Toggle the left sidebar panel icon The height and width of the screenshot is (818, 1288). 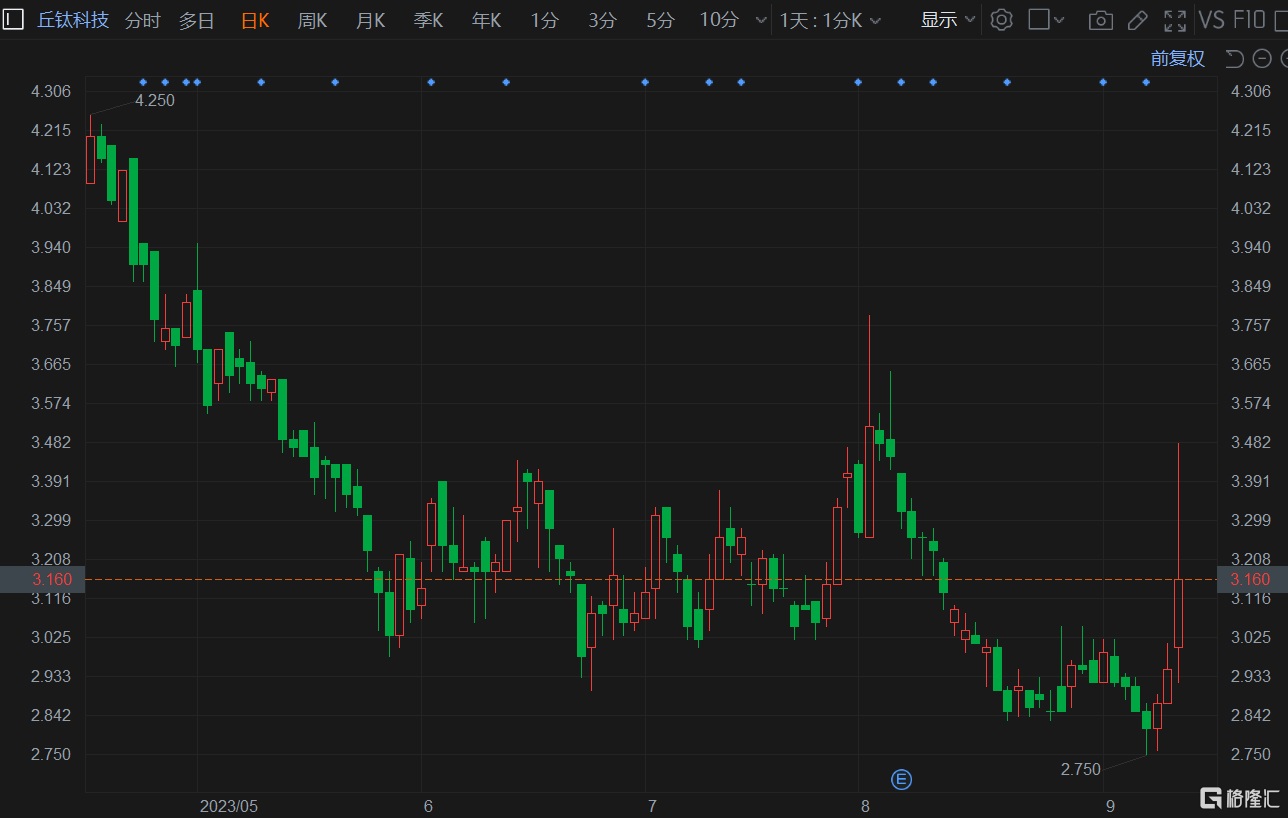13,19
